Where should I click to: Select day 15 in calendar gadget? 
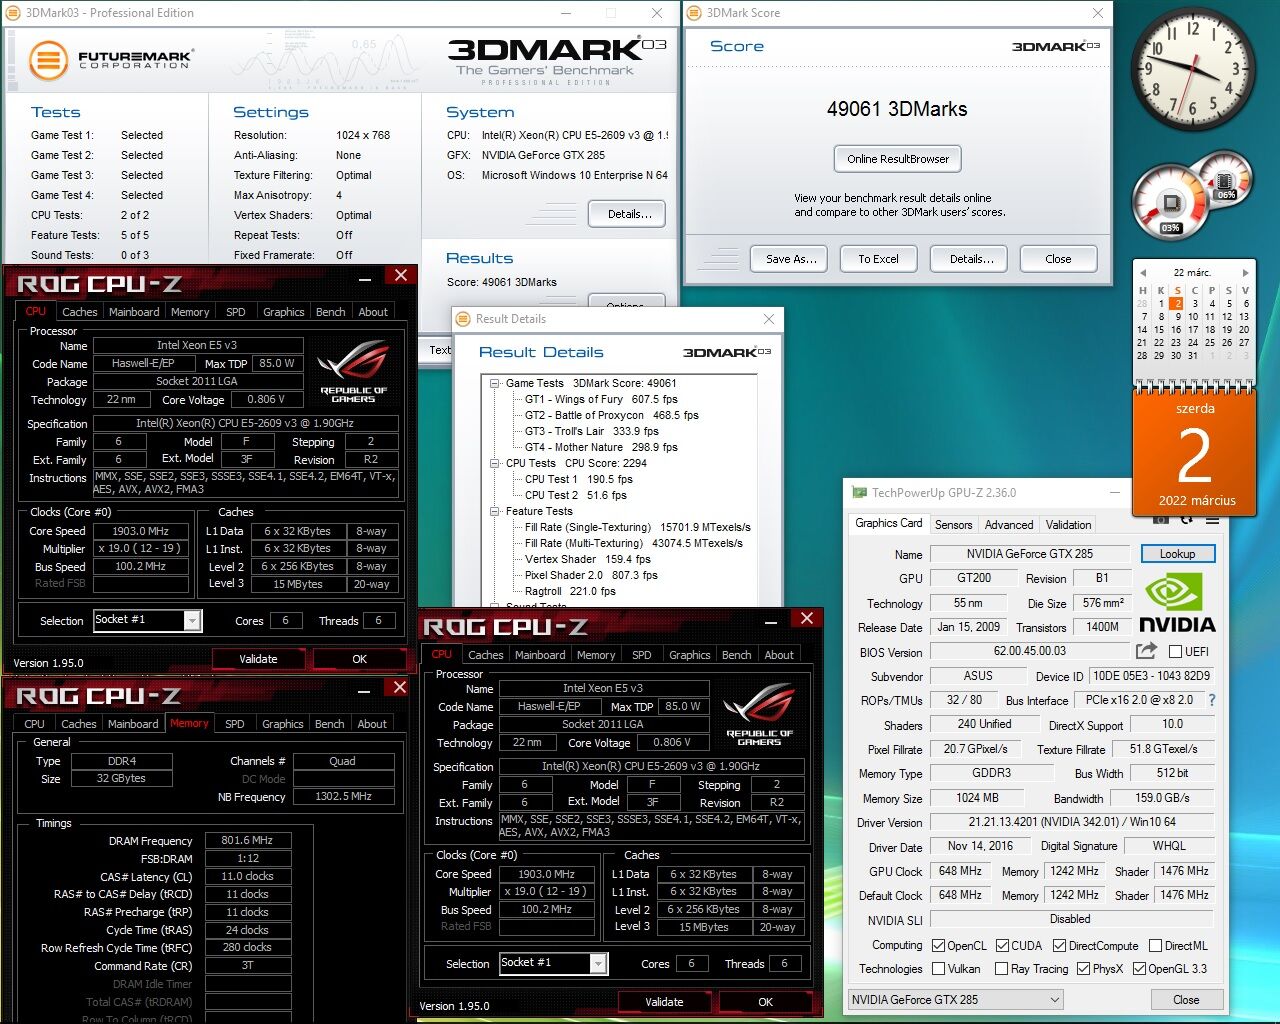[x=1159, y=329]
